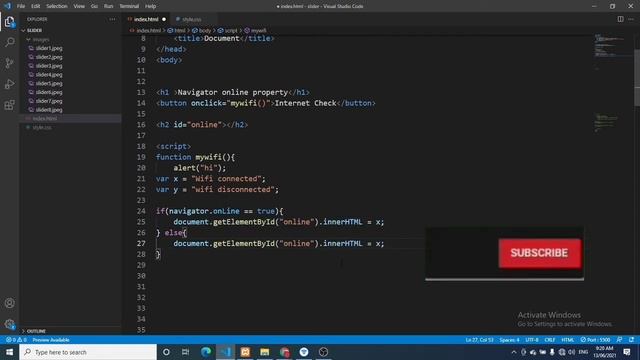Switch to the index.html editor tab
The height and width of the screenshot is (360, 640).
[x=146, y=19]
